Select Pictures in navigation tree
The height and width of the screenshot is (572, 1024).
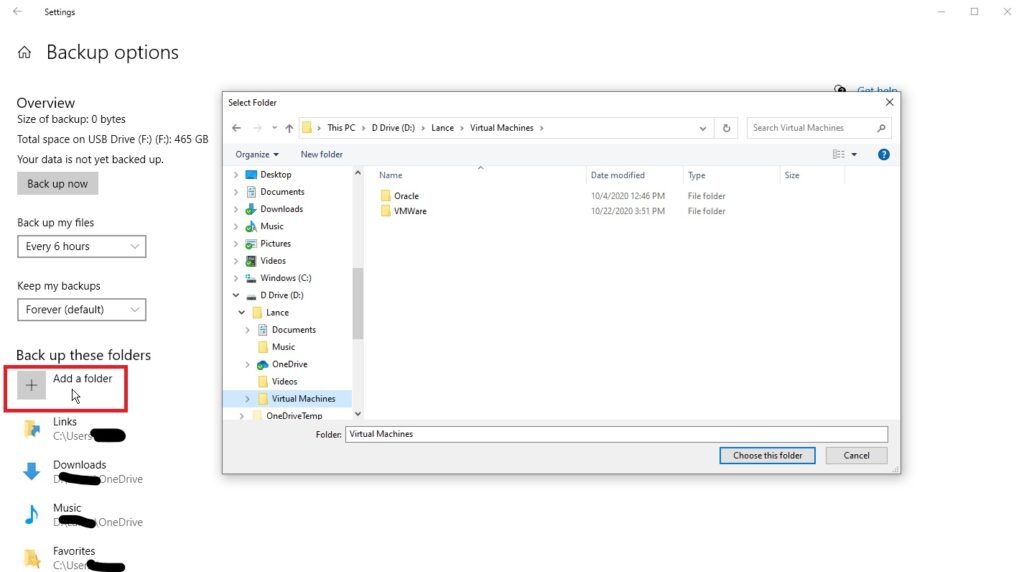tap(276, 244)
